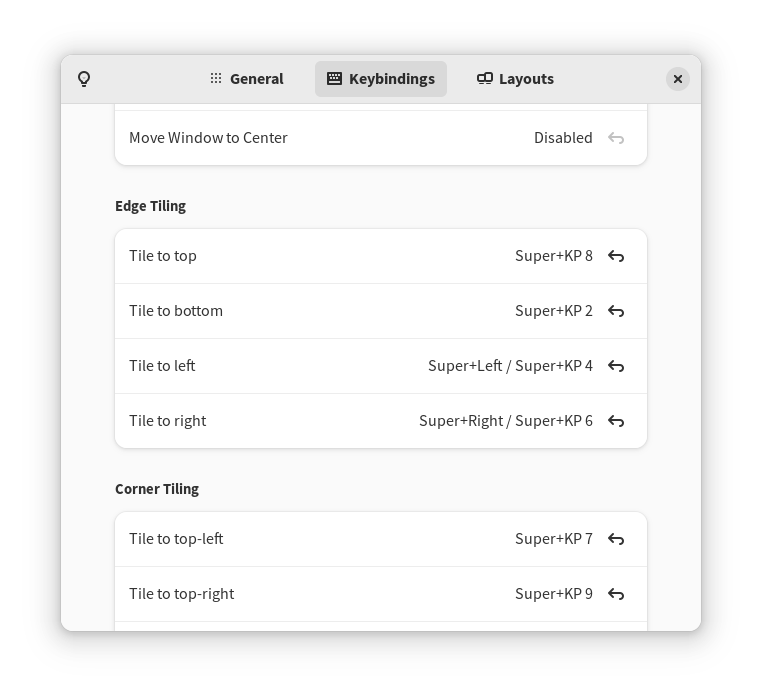This screenshot has width=762, height=698.
Task: Close the preferences window
Action: 678,79
